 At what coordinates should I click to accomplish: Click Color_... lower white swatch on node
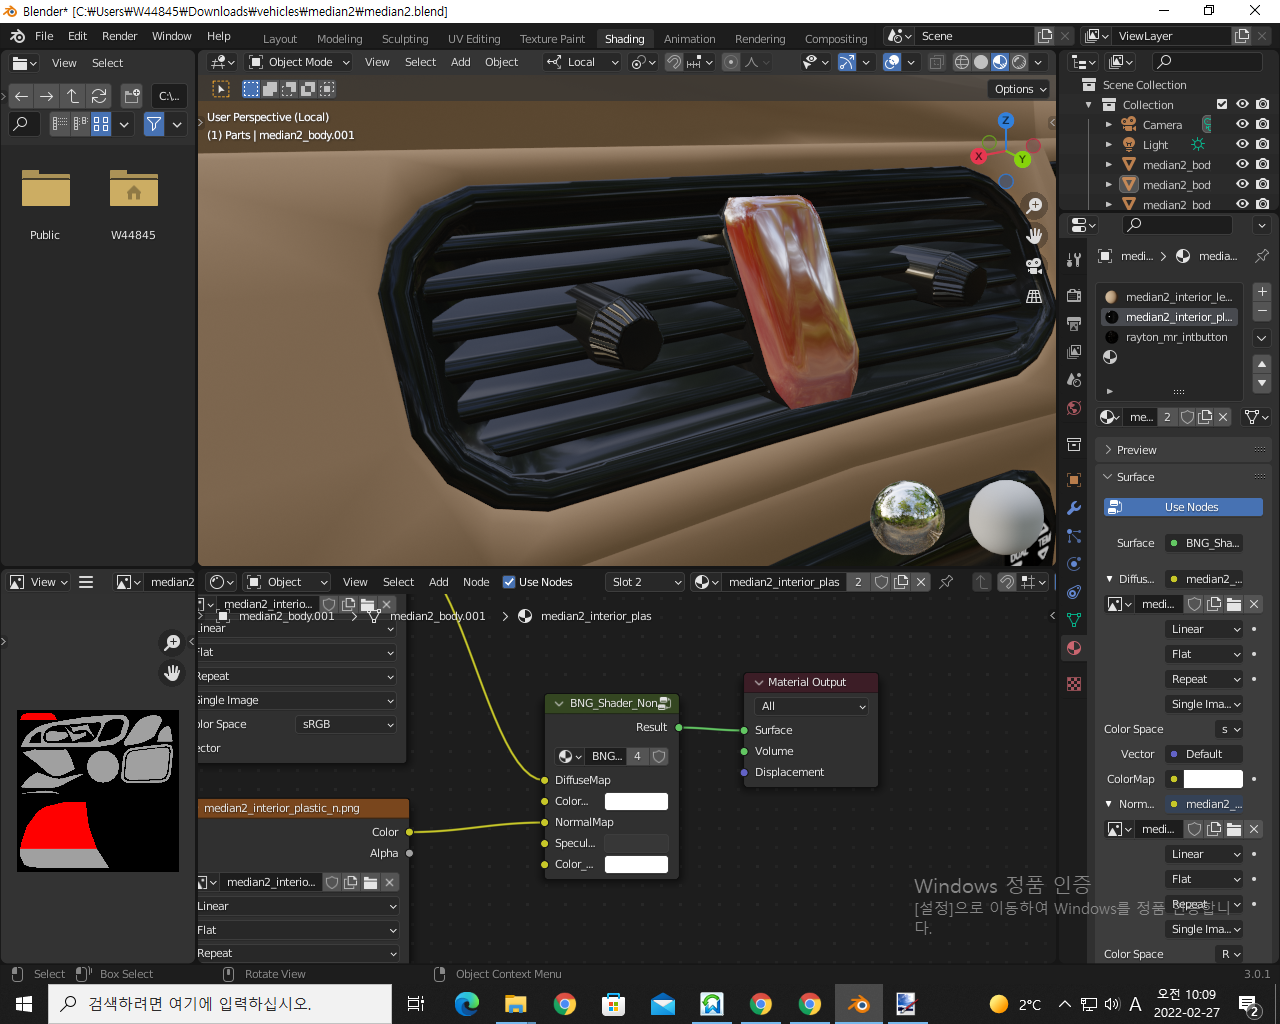(x=636, y=864)
